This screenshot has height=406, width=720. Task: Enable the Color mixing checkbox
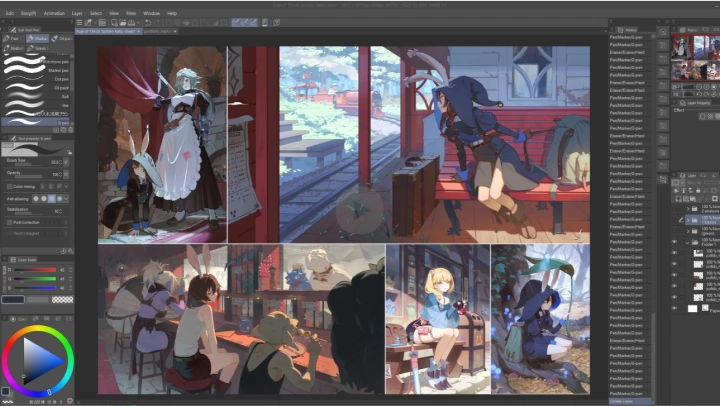(x=9, y=186)
